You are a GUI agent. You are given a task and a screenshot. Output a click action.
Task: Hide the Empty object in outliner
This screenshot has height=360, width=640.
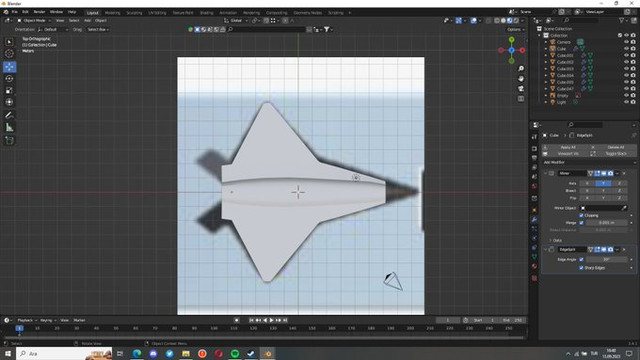coord(627,96)
